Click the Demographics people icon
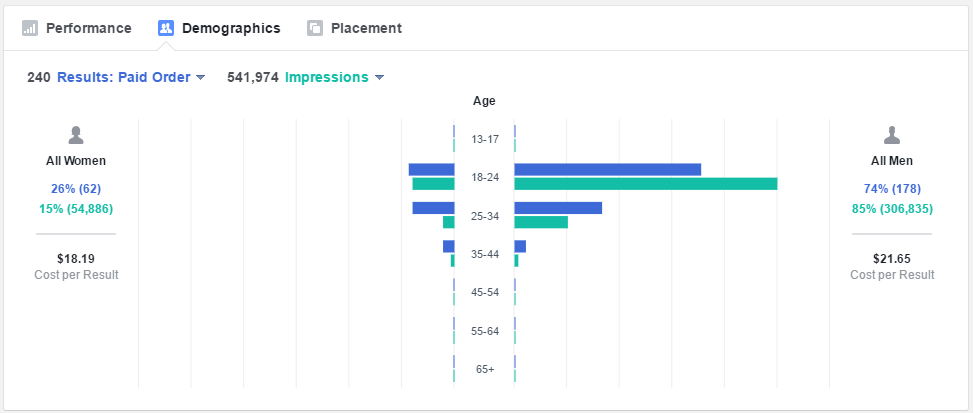This screenshot has height=413, width=973. 166,28
